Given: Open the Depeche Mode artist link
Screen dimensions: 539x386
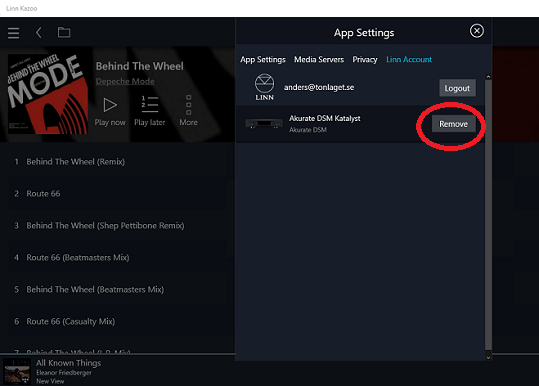Looking at the screenshot, I should (x=125, y=81).
